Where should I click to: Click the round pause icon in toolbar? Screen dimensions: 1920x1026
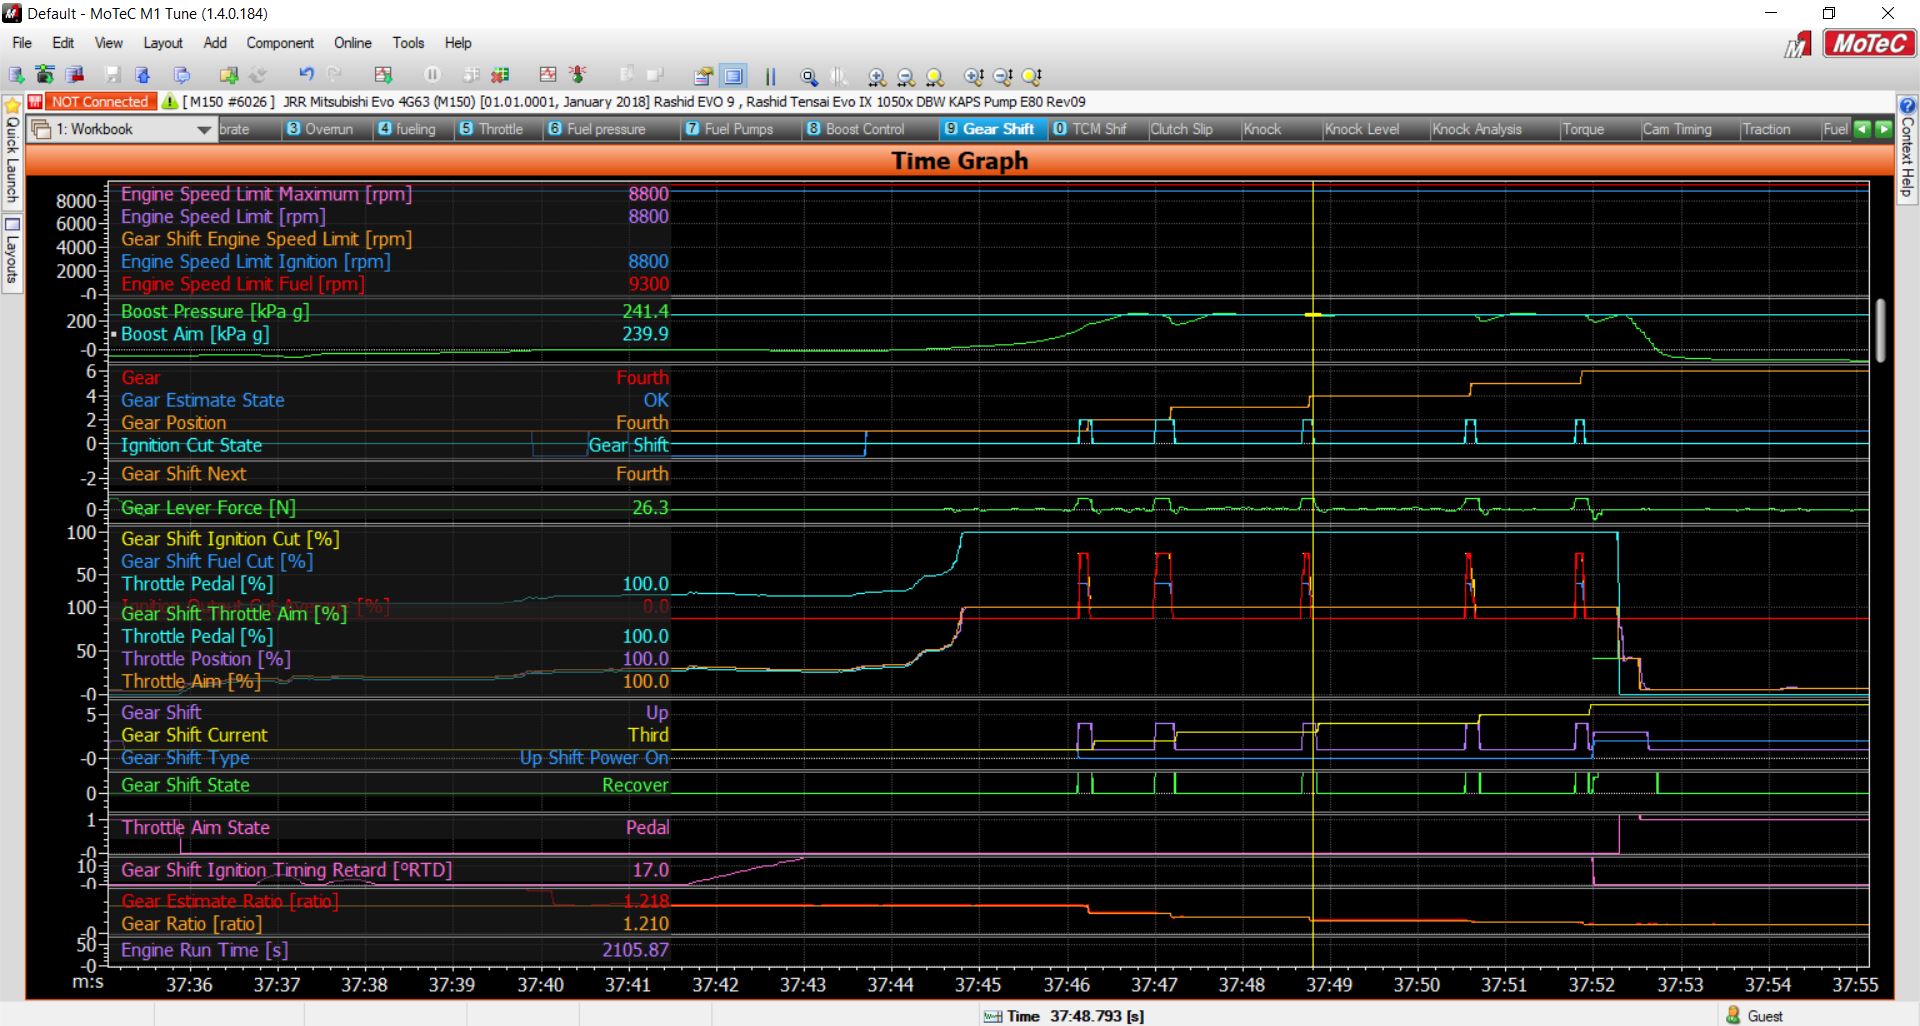432,75
